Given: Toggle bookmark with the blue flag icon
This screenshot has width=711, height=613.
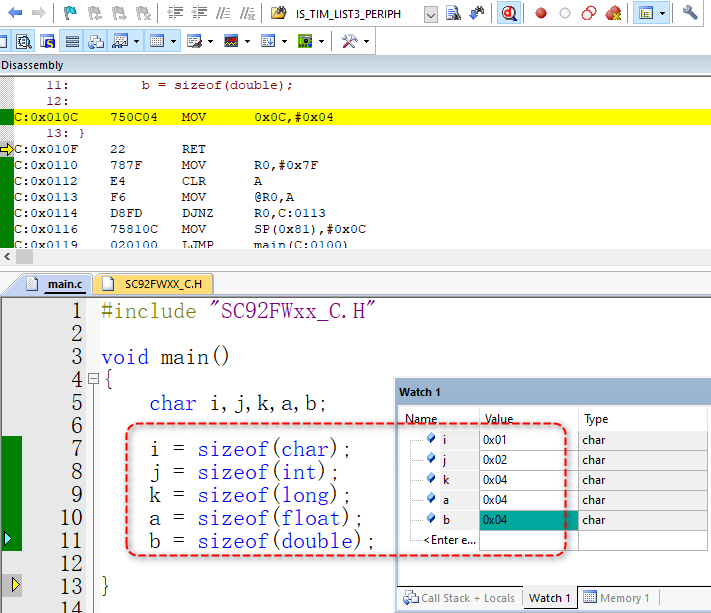Looking at the screenshot, I should click(x=70, y=13).
